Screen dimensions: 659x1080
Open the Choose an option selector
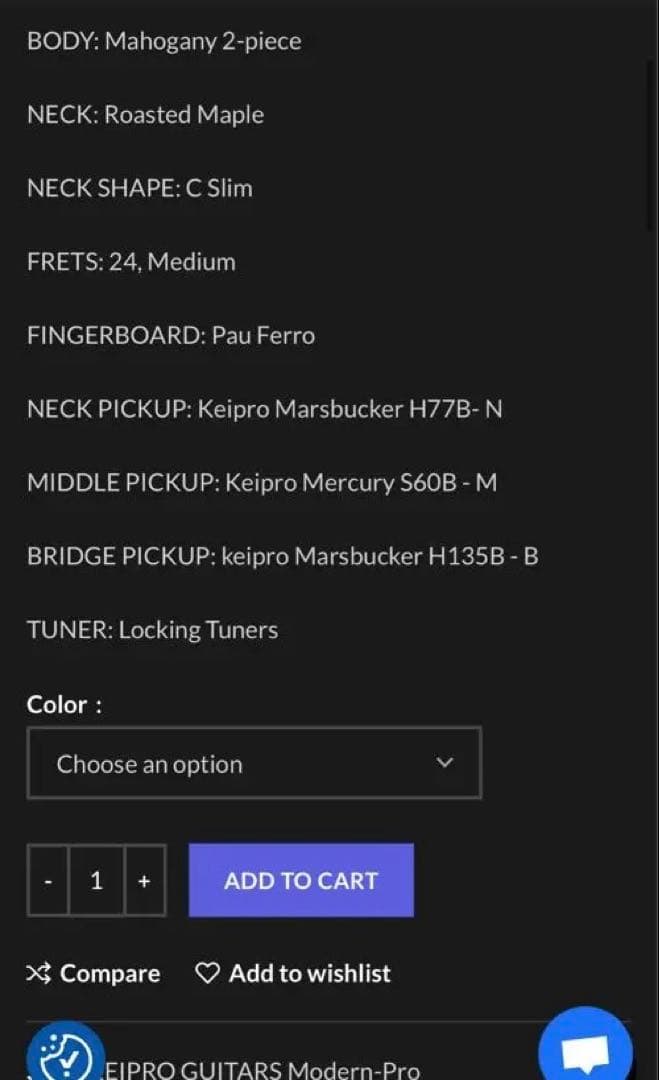tap(254, 763)
